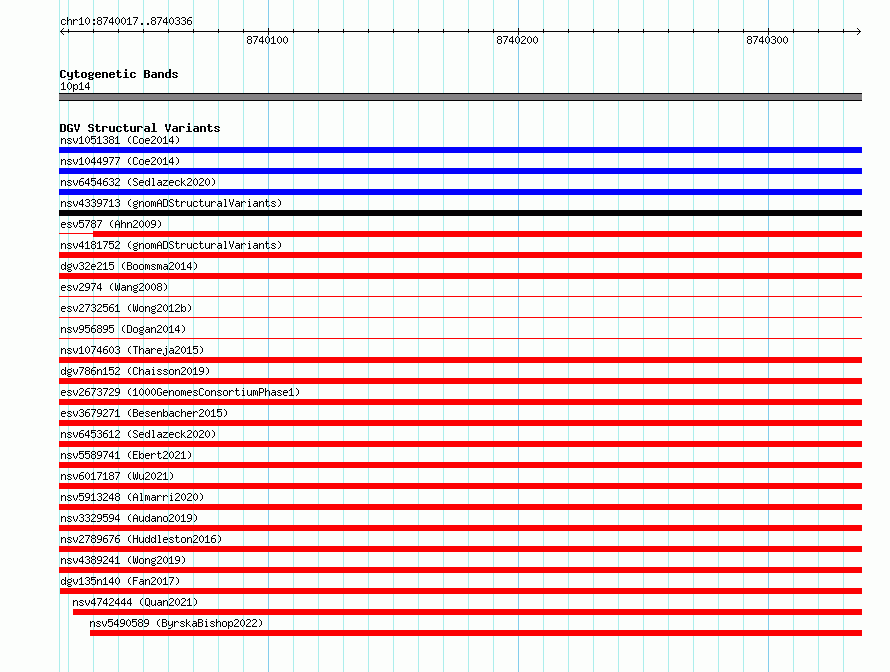Image resolution: width=890 pixels, height=672 pixels.
Task: Click the nsv4181752 gnomAD variant label
Action: 171,245
